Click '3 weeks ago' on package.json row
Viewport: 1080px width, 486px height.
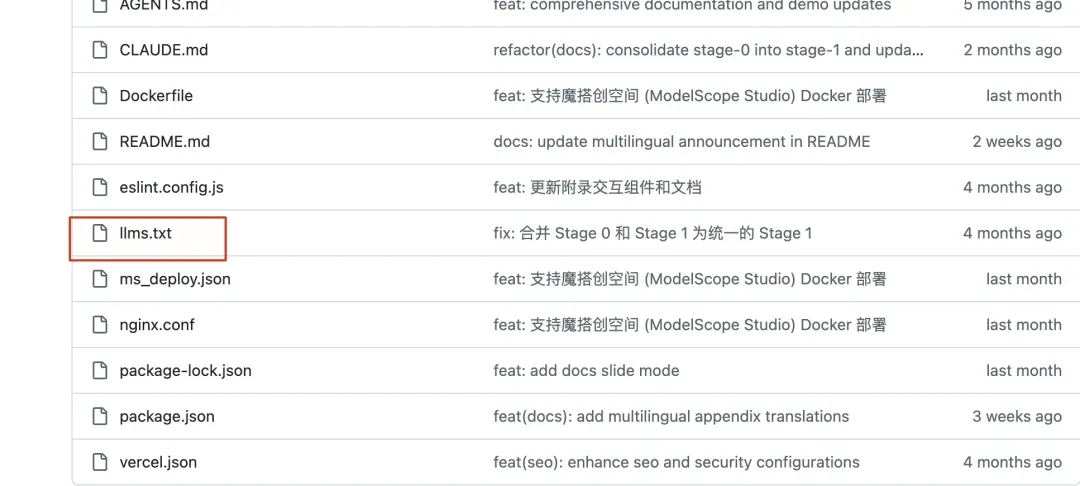coord(1017,416)
